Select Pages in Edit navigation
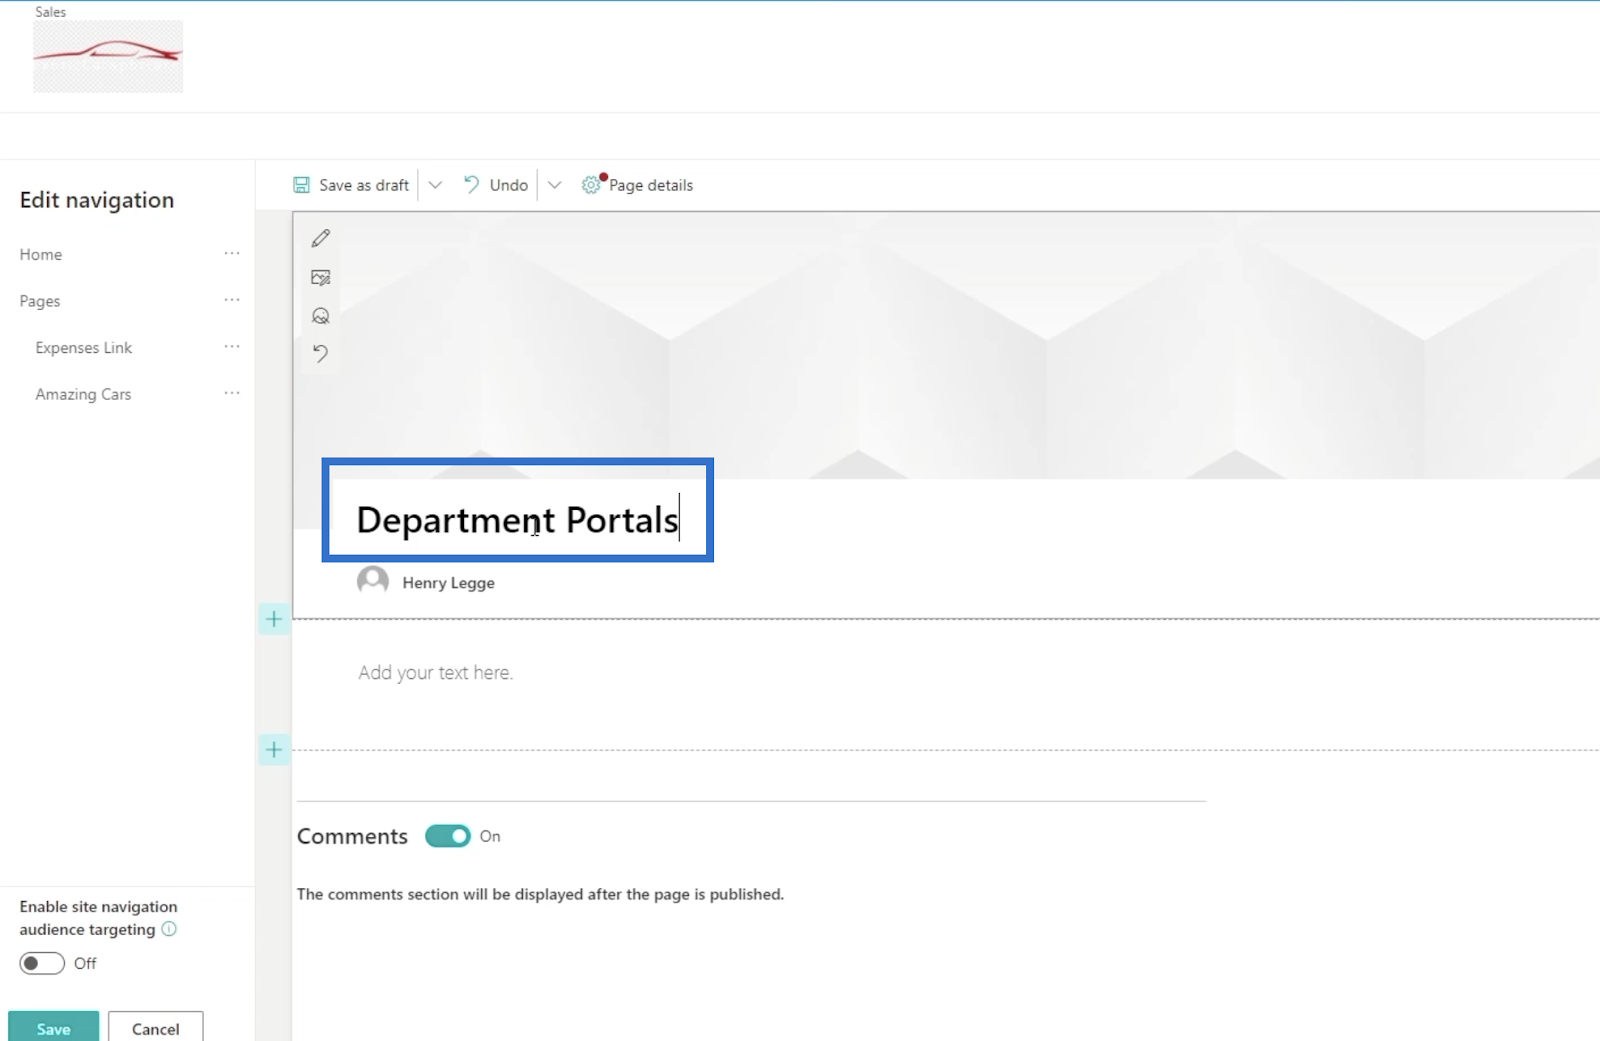 click(40, 301)
